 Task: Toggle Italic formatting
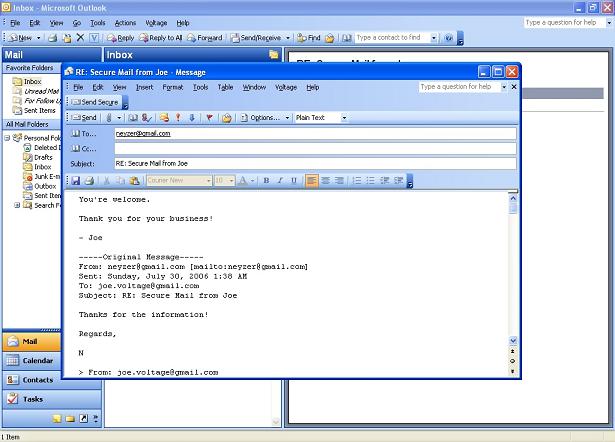(280, 180)
